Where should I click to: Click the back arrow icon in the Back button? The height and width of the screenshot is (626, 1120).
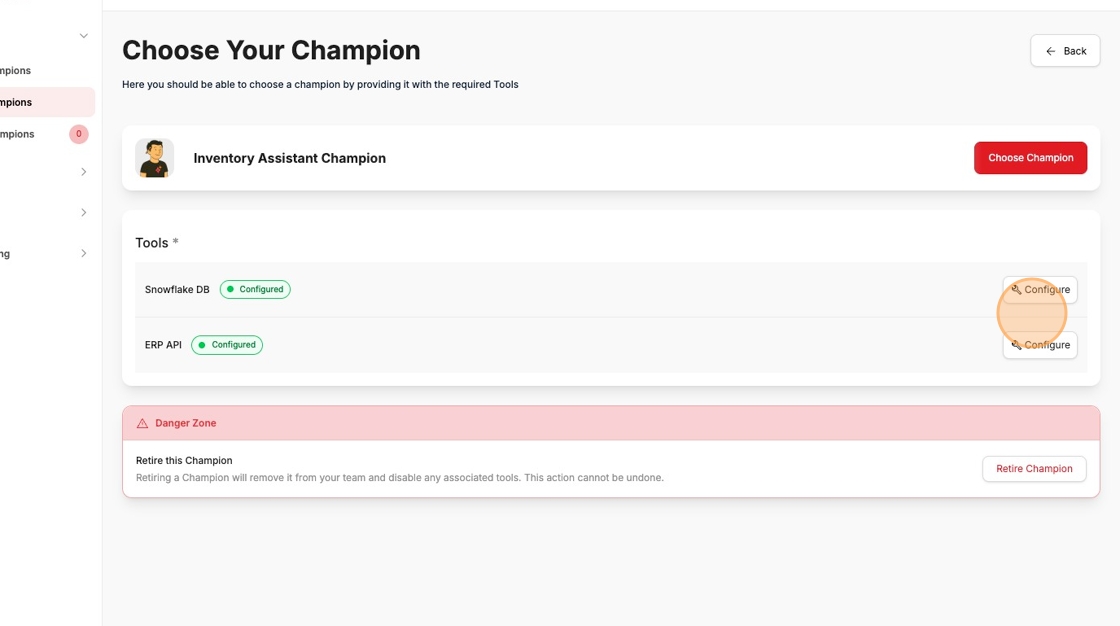1049,50
